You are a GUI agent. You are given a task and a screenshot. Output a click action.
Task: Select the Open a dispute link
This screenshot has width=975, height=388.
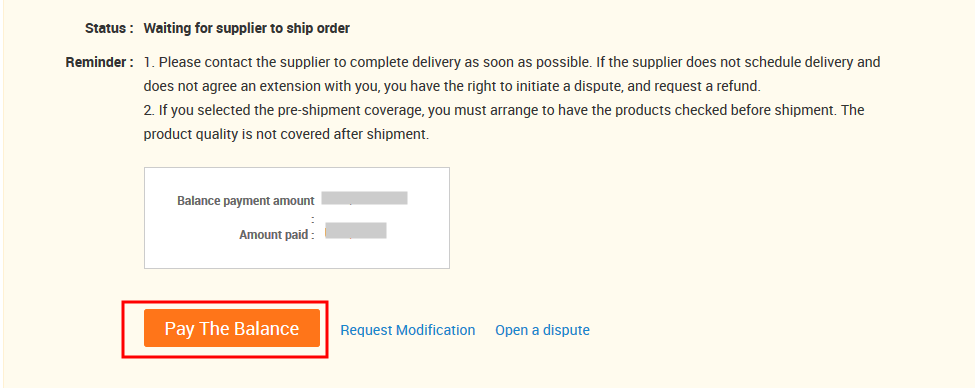pos(542,330)
